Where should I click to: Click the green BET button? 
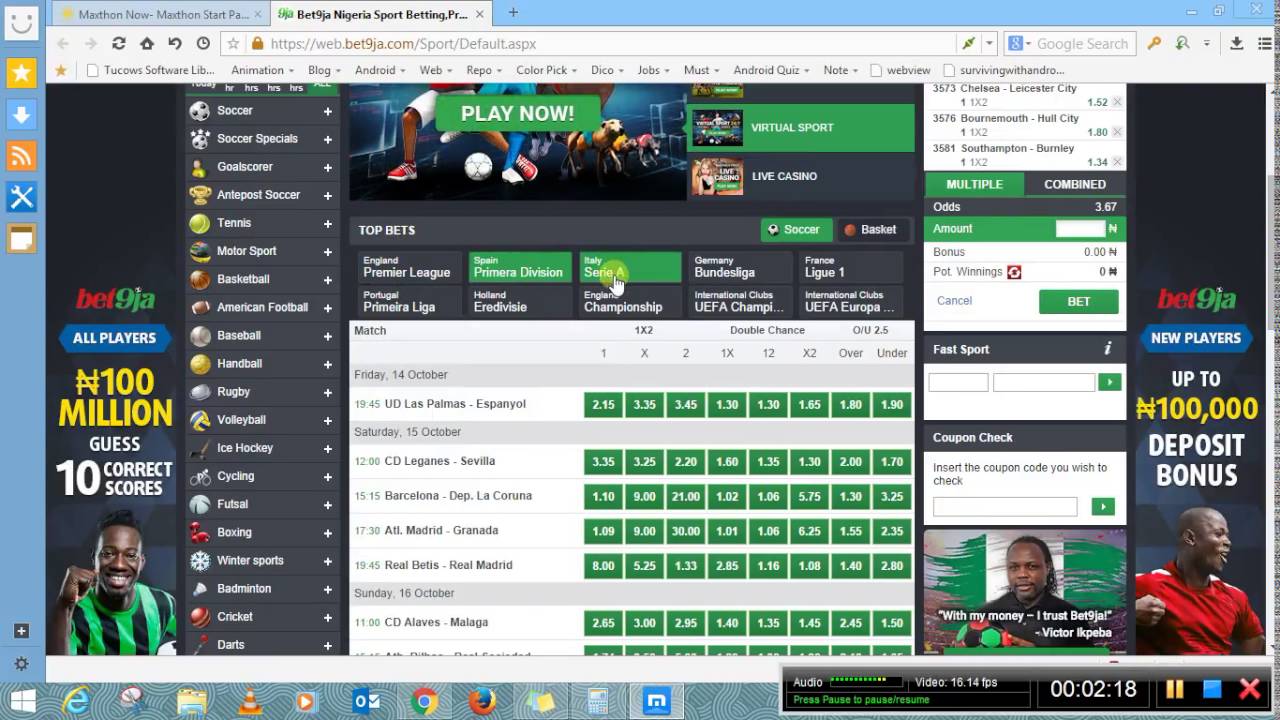click(x=1079, y=301)
